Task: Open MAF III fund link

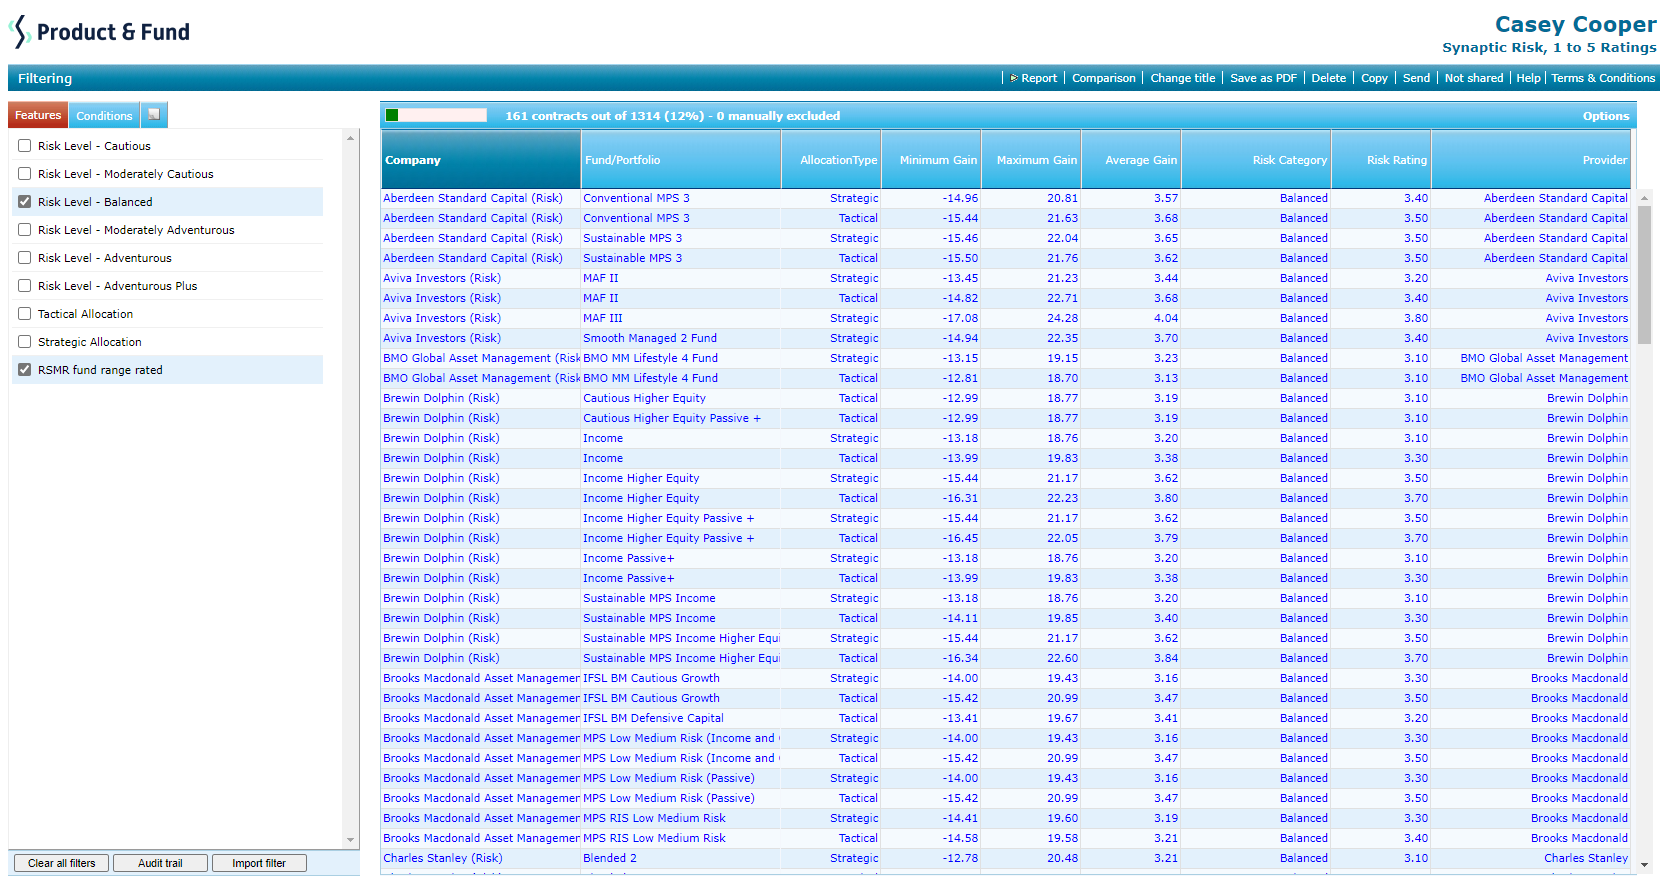Action: [603, 318]
